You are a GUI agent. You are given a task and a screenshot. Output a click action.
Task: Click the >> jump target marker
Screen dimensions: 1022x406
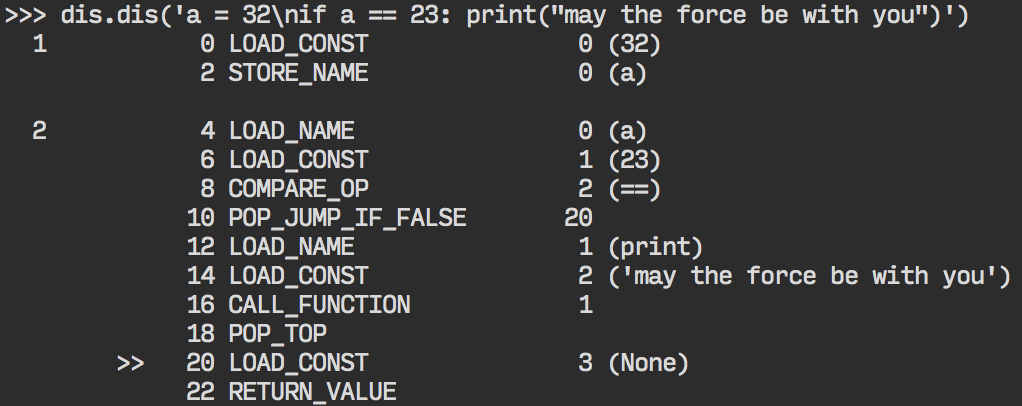coord(131,362)
